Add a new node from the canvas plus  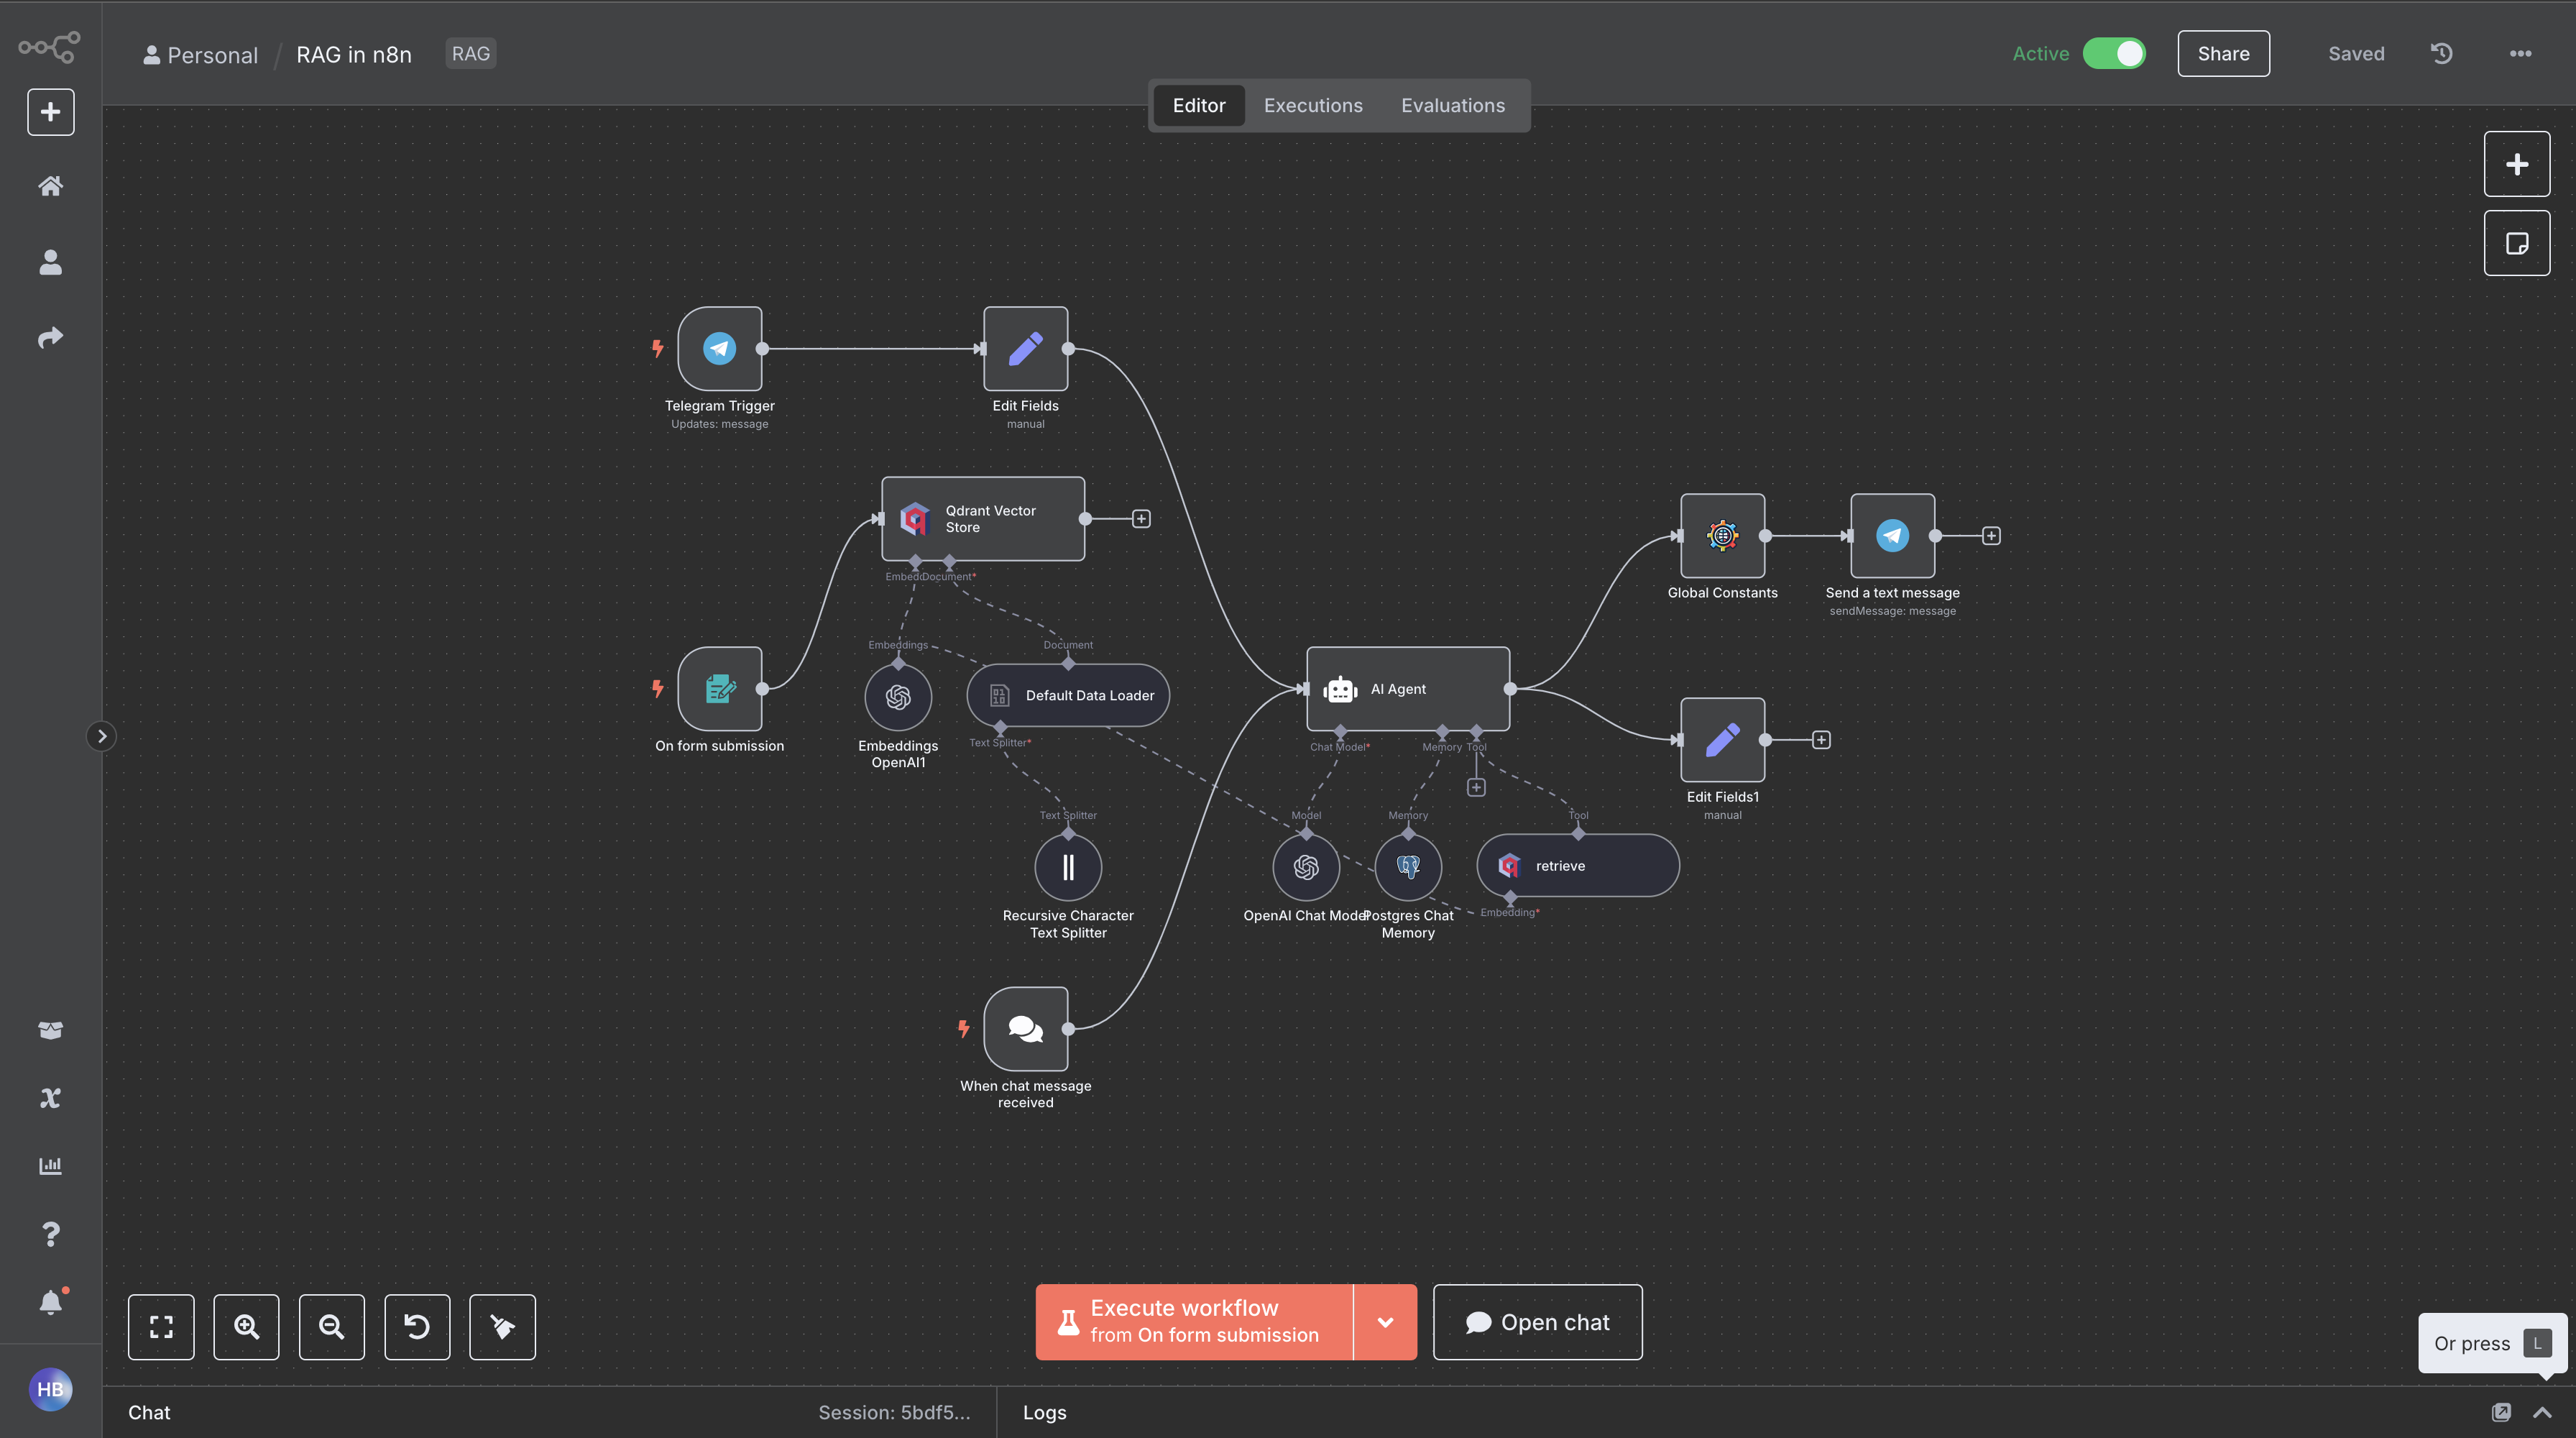click(2517, 163)
